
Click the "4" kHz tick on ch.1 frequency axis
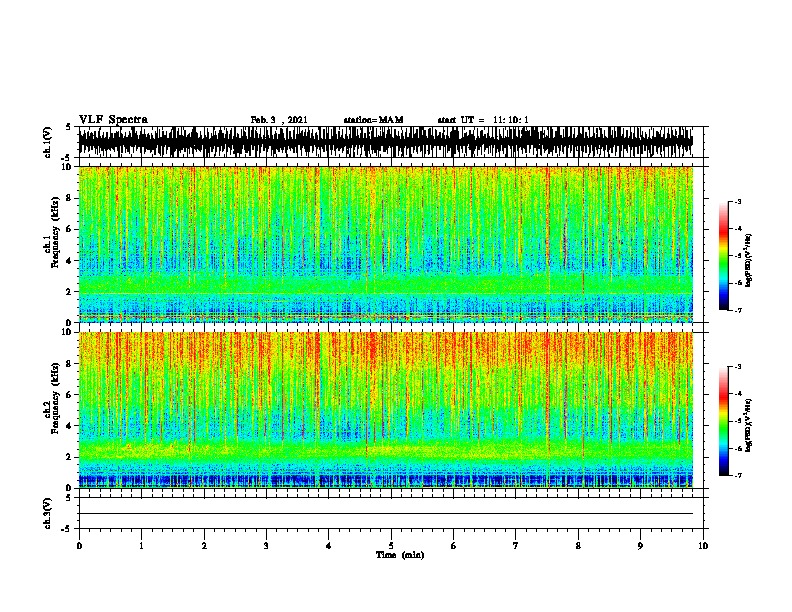[x=70, y=261]
